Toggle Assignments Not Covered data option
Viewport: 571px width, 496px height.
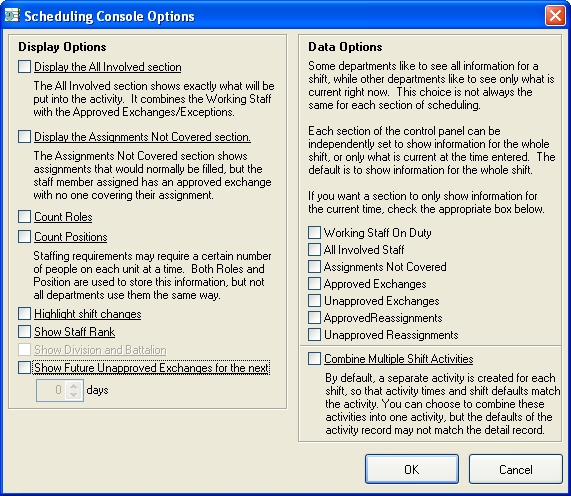[314, 267]
